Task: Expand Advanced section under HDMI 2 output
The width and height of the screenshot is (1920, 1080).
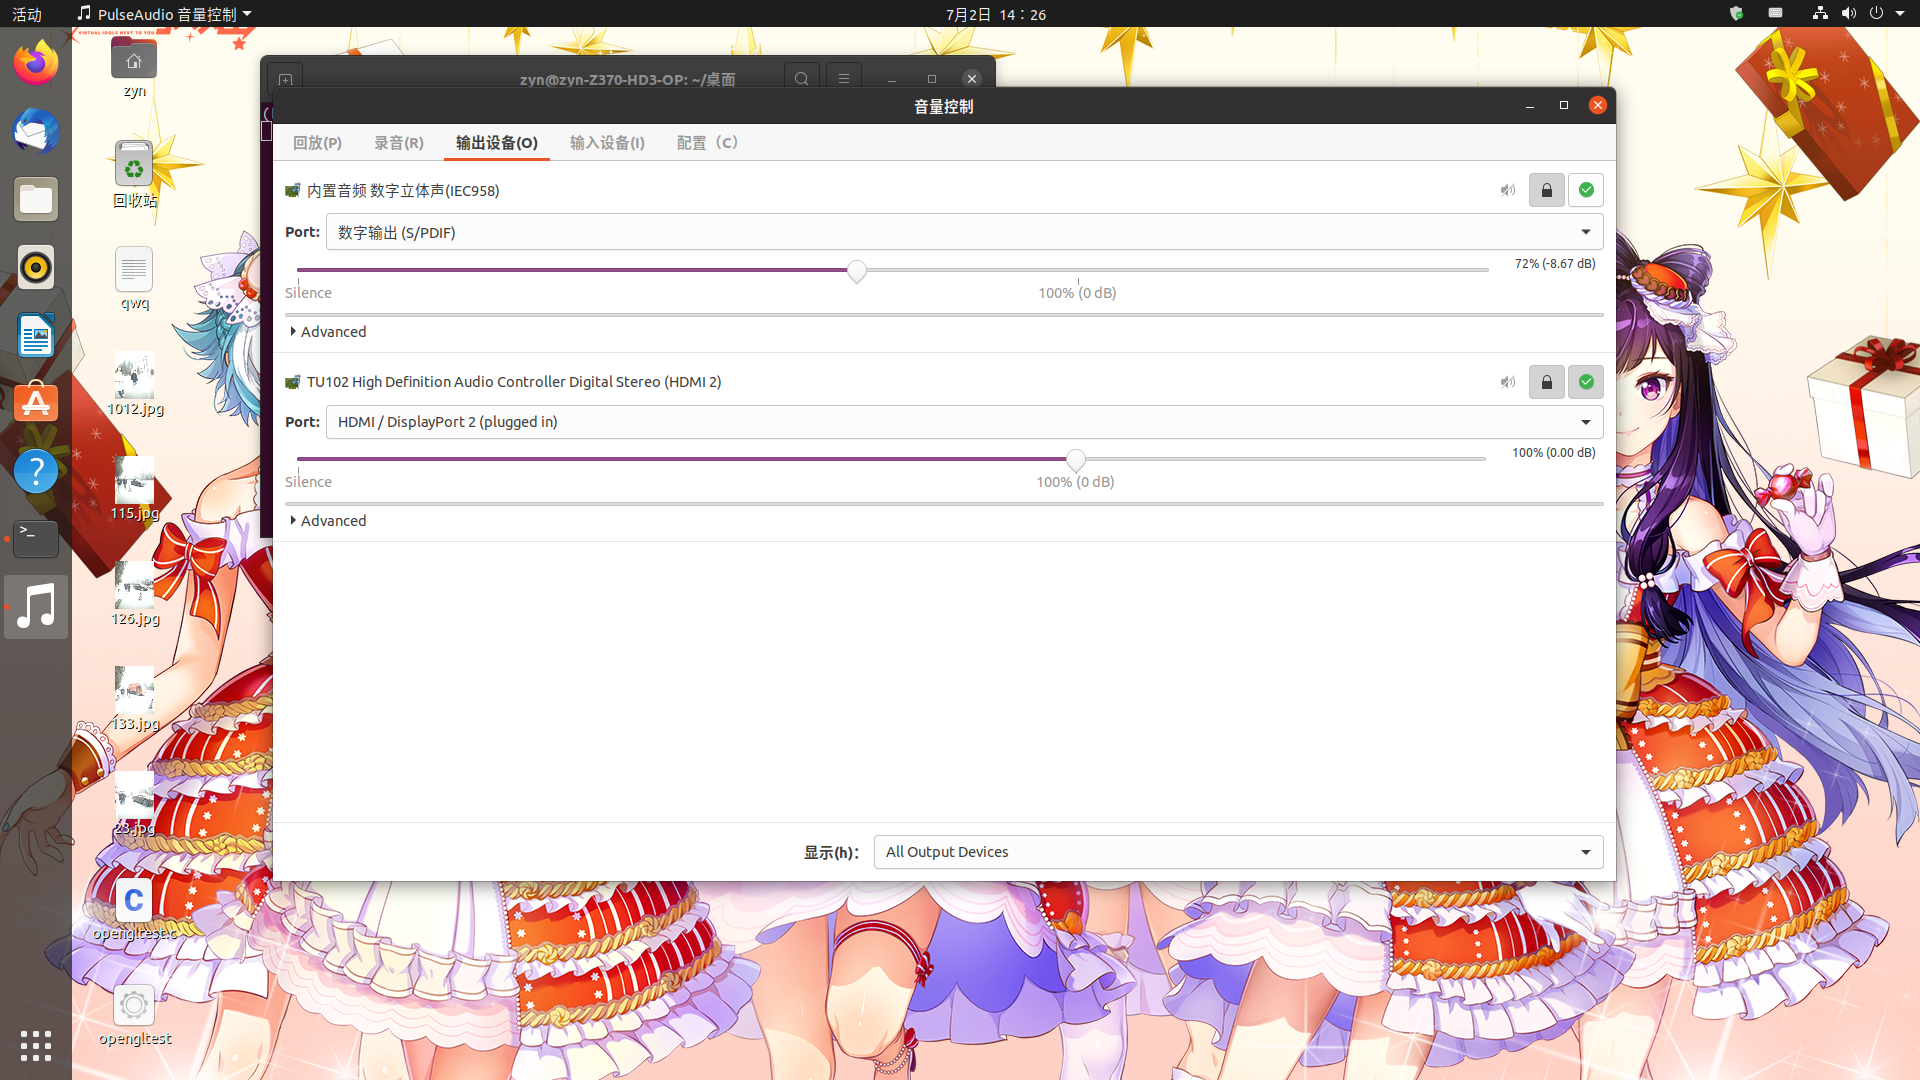Action: click(x=328, y=521)
